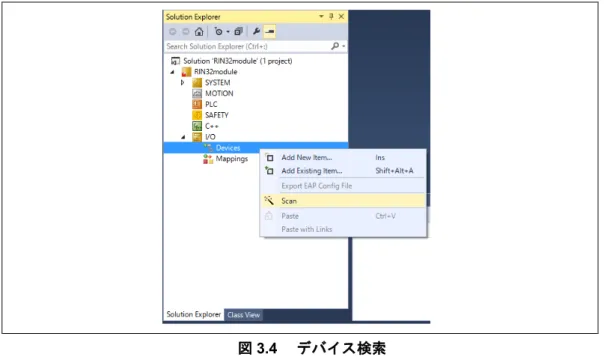This screenshot has height=363, width=604.
Task: Select Solution 'RIN32module' root node
Action: (238, 61)
